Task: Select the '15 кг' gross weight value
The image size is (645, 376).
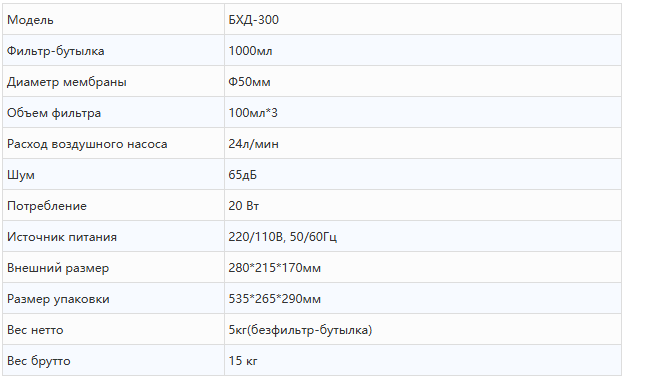Action: coord(243,361)
